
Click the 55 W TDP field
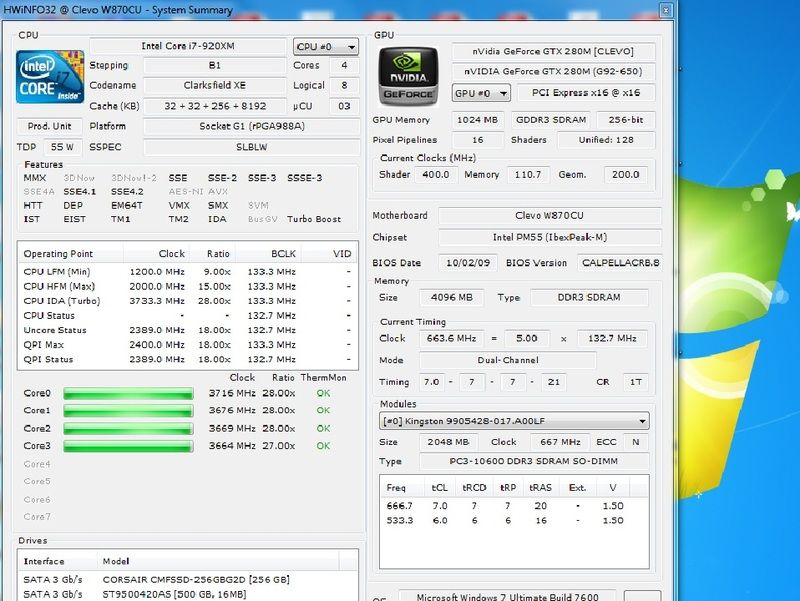tap(62, 147)
